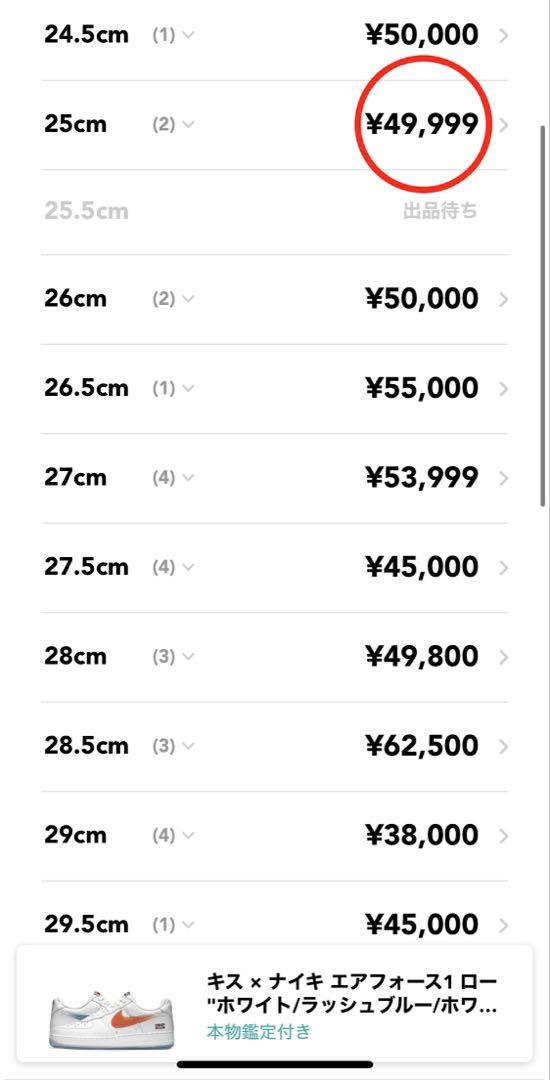The height and width of the screenshot is (1080, 550).
Task: Click the vertical scrollbar on the right
Action: 544,317
